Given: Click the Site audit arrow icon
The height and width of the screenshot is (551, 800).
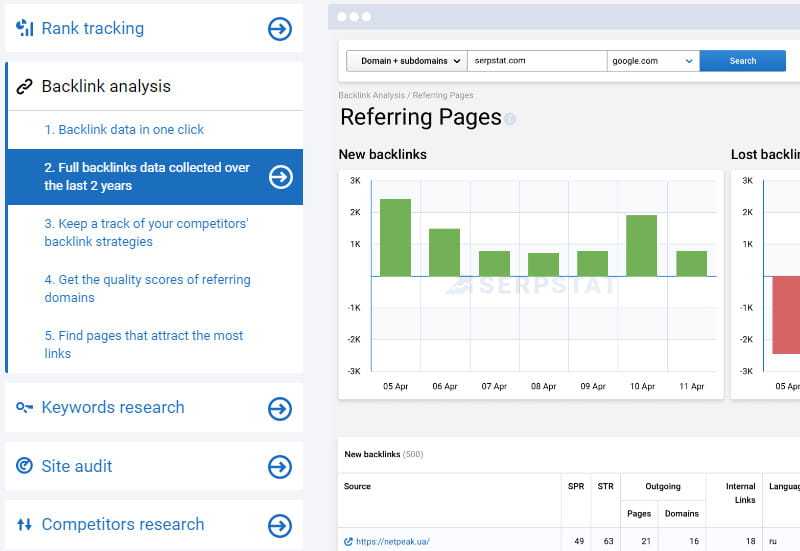Looking at the screenshot, I should (279, 467).
